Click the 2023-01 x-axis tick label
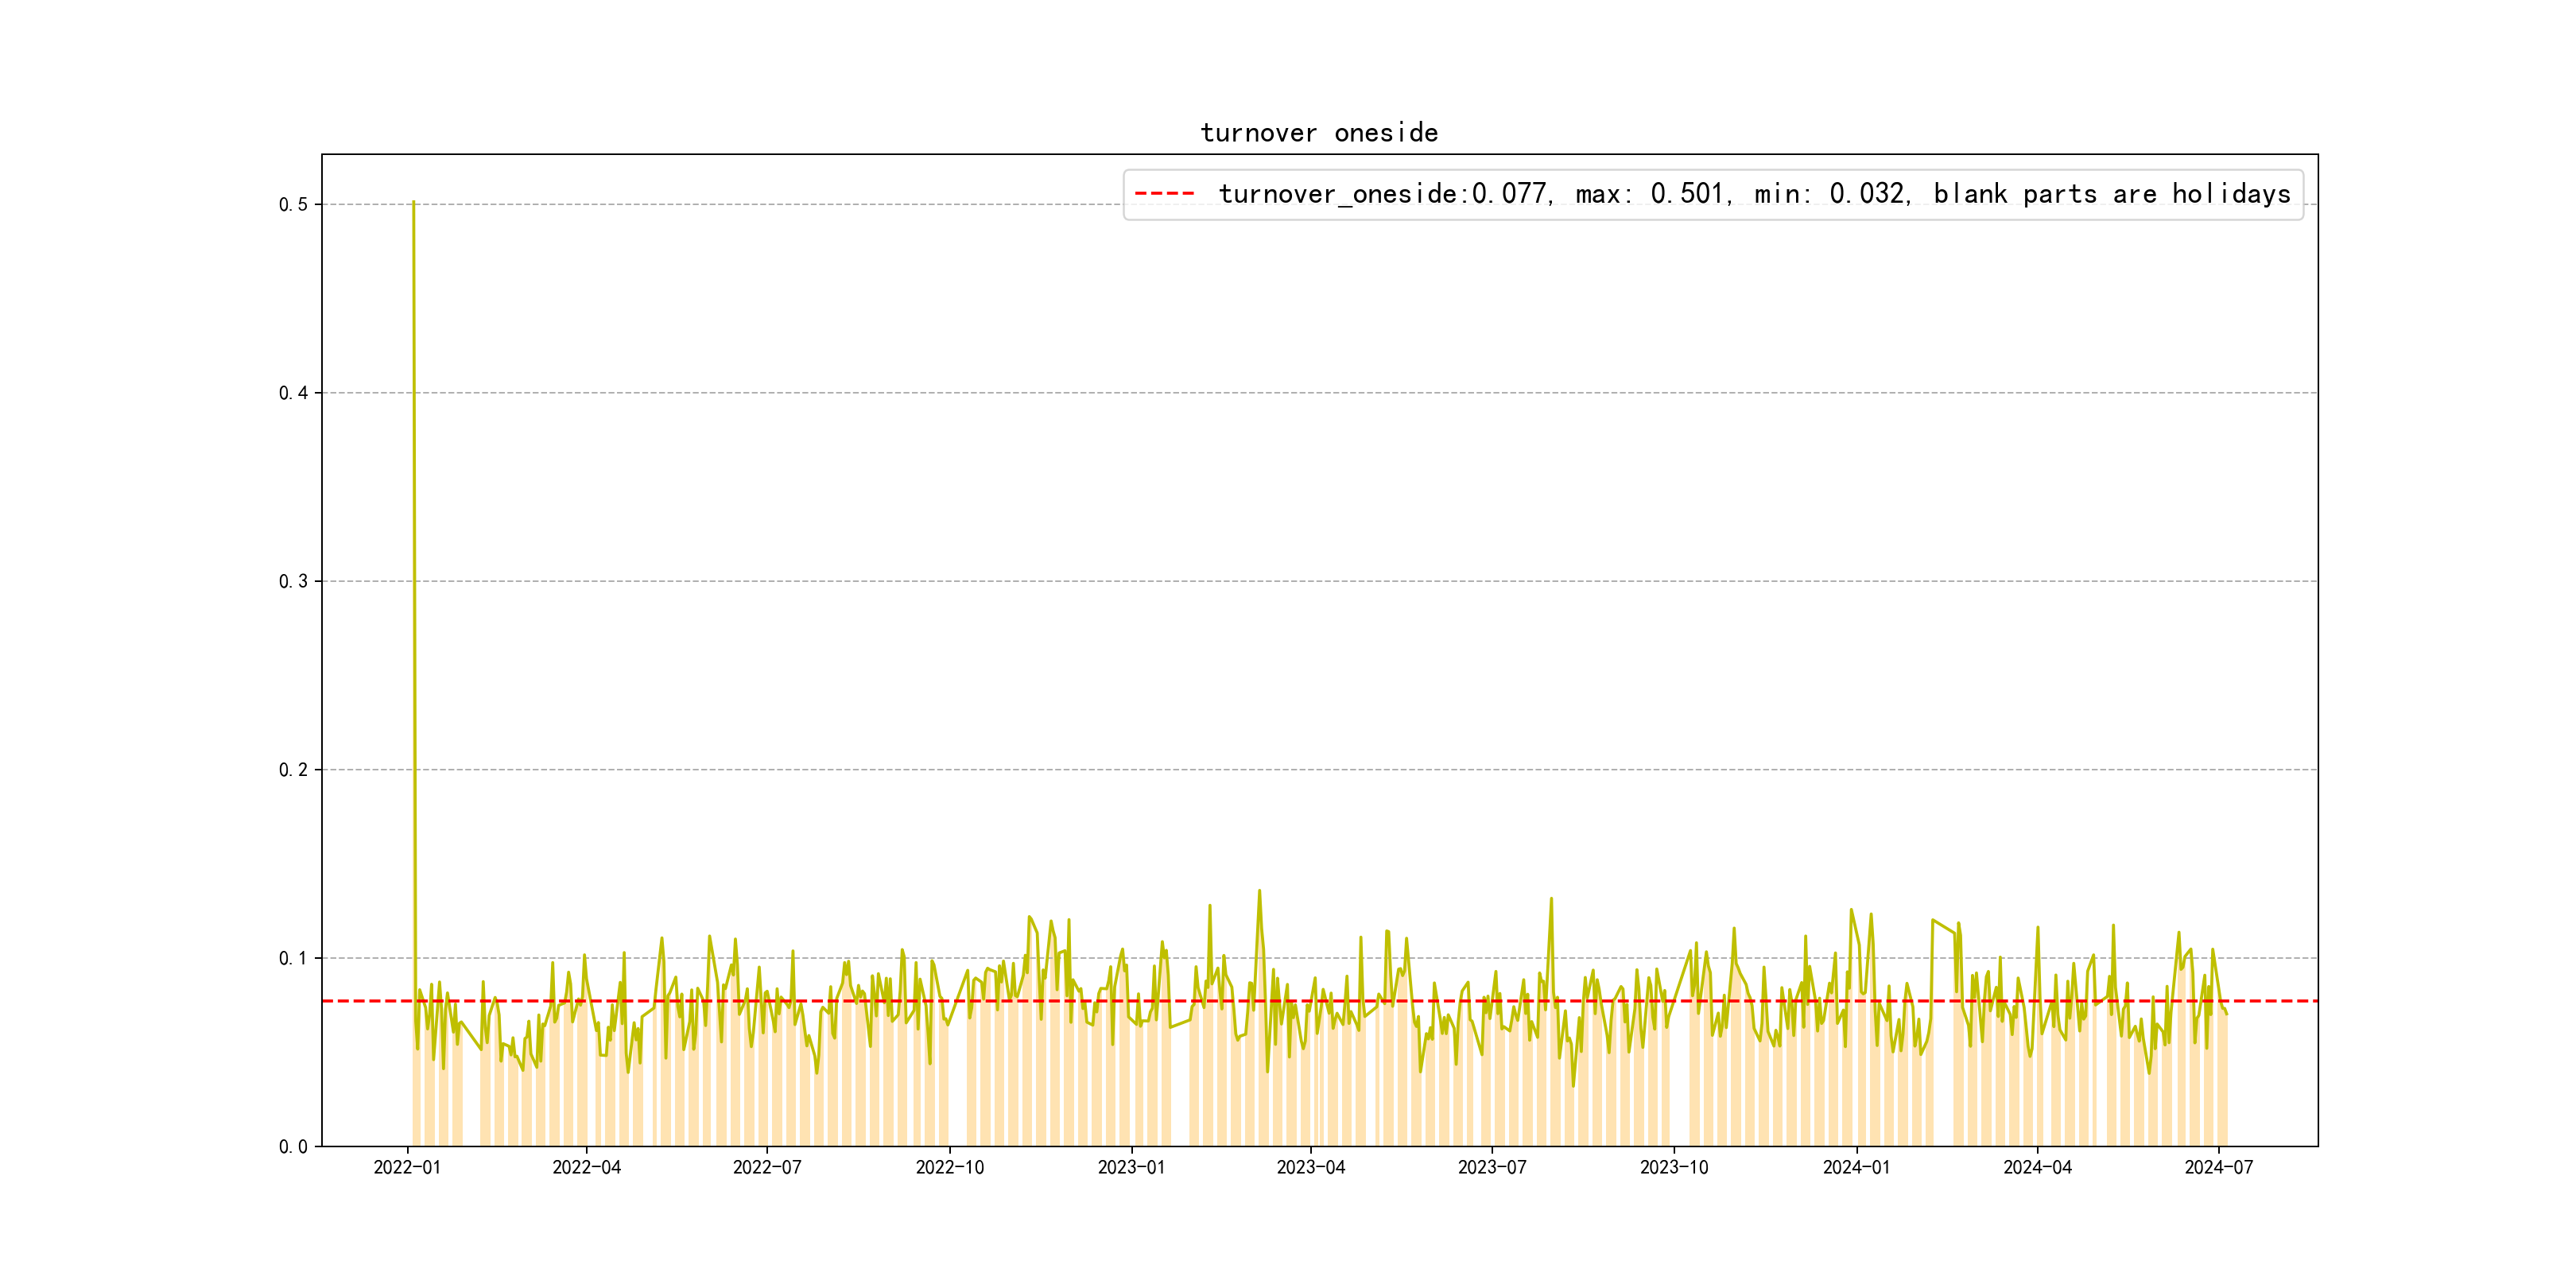 [x=1131, y=1167]
